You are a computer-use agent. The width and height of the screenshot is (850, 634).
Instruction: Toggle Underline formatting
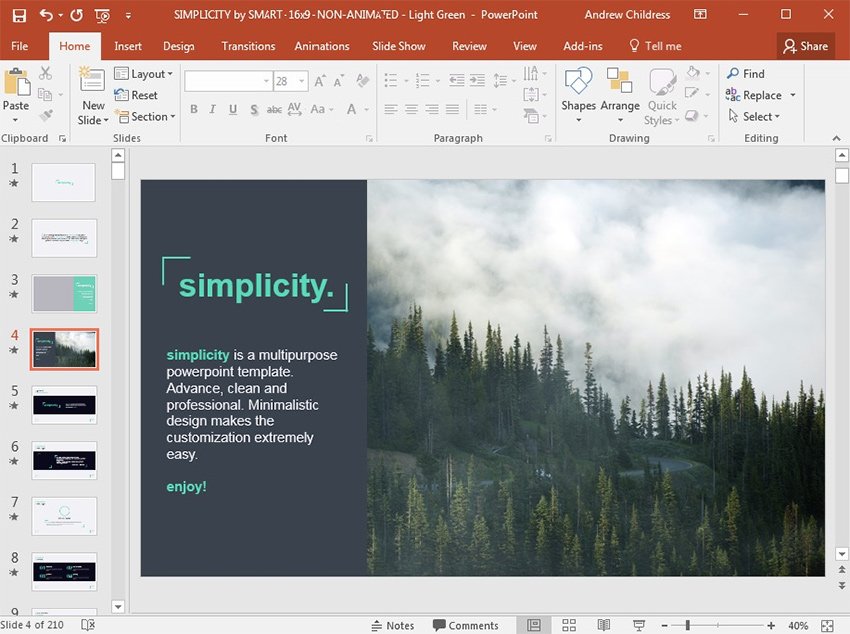point(233,109)
